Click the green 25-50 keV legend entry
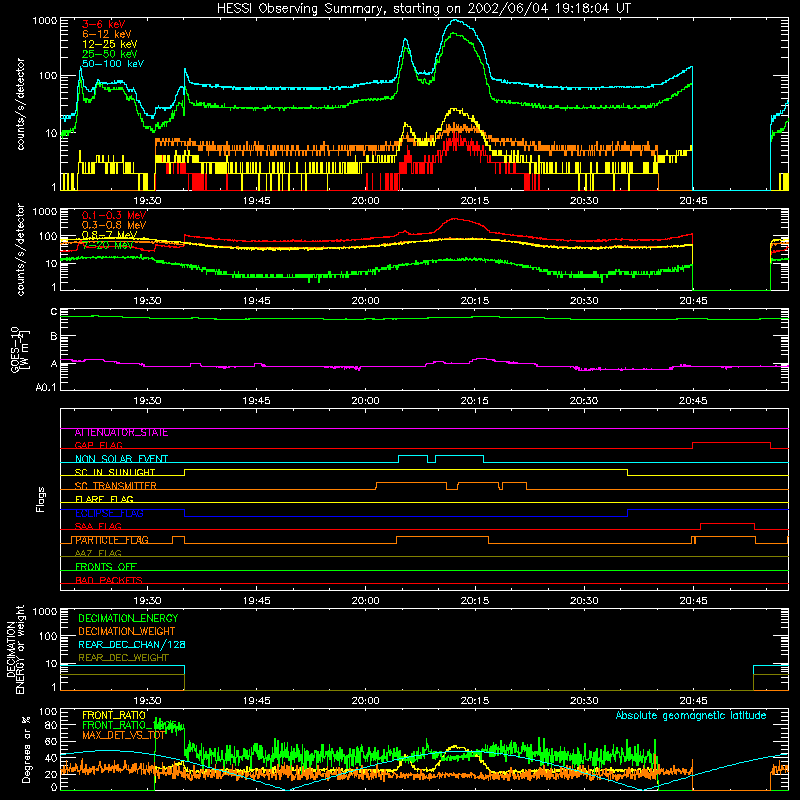This screenshot has width=800, height=800. click(x=110, y=54)
